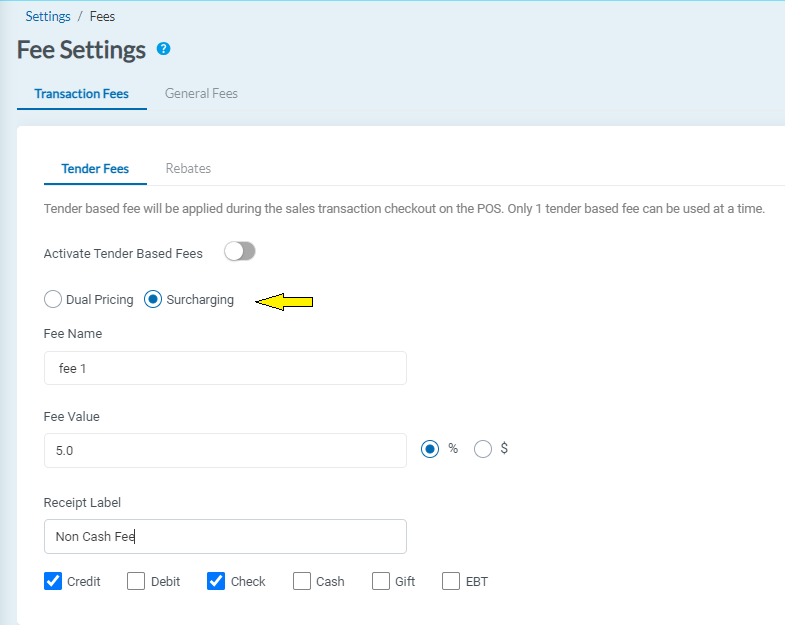Click into the Fee Value field
The image size is (785, 625).
[x=225, y=451]
